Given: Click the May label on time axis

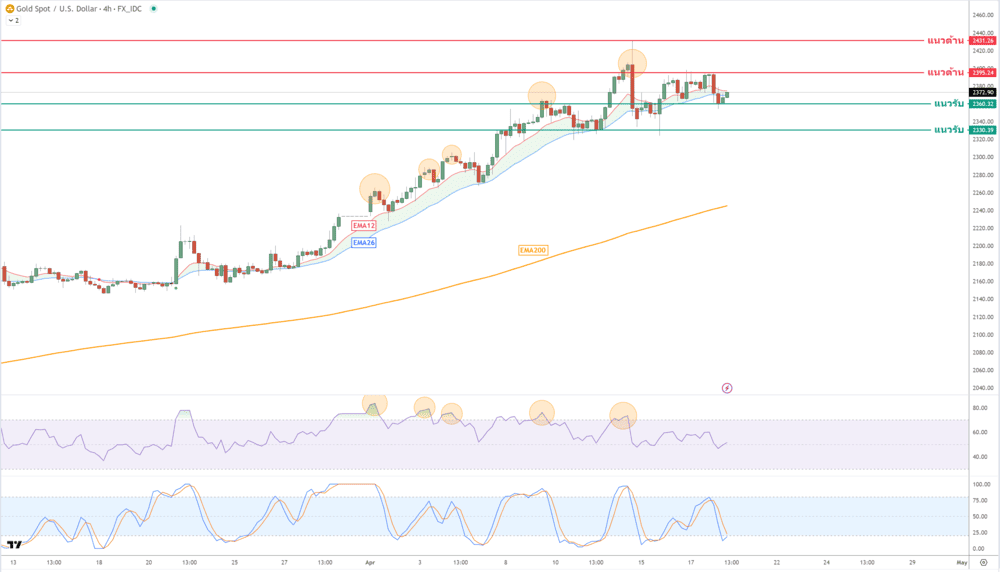Looking at the screenshot, I should (x=960, y=563).
